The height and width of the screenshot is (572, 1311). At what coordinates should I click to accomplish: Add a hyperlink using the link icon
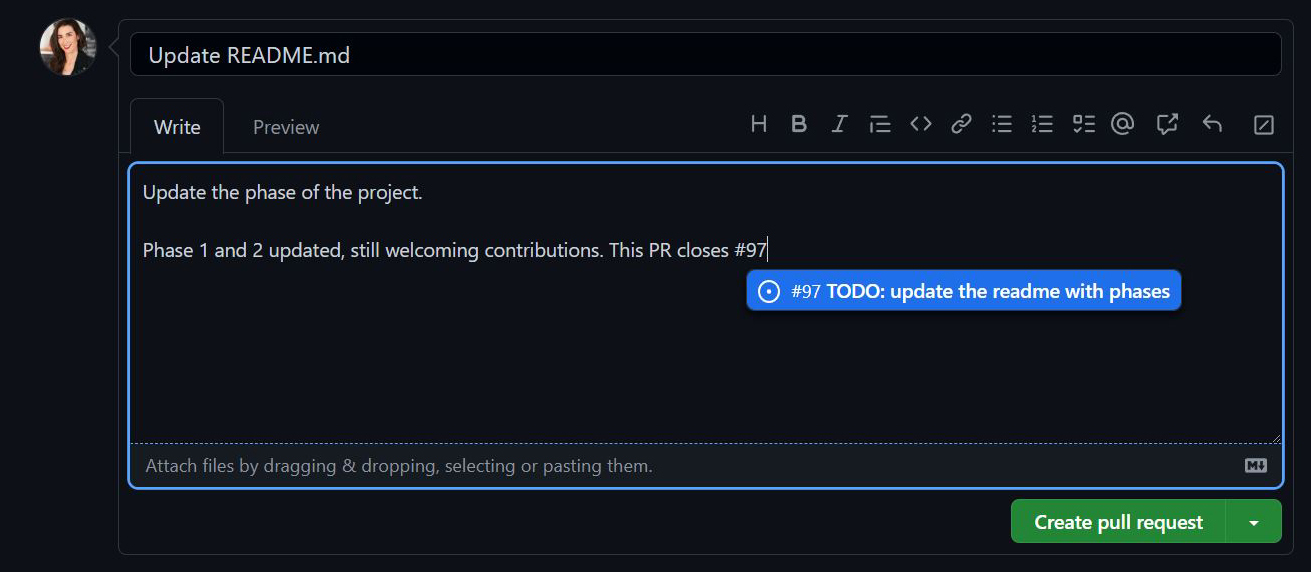tap(961, 124)
